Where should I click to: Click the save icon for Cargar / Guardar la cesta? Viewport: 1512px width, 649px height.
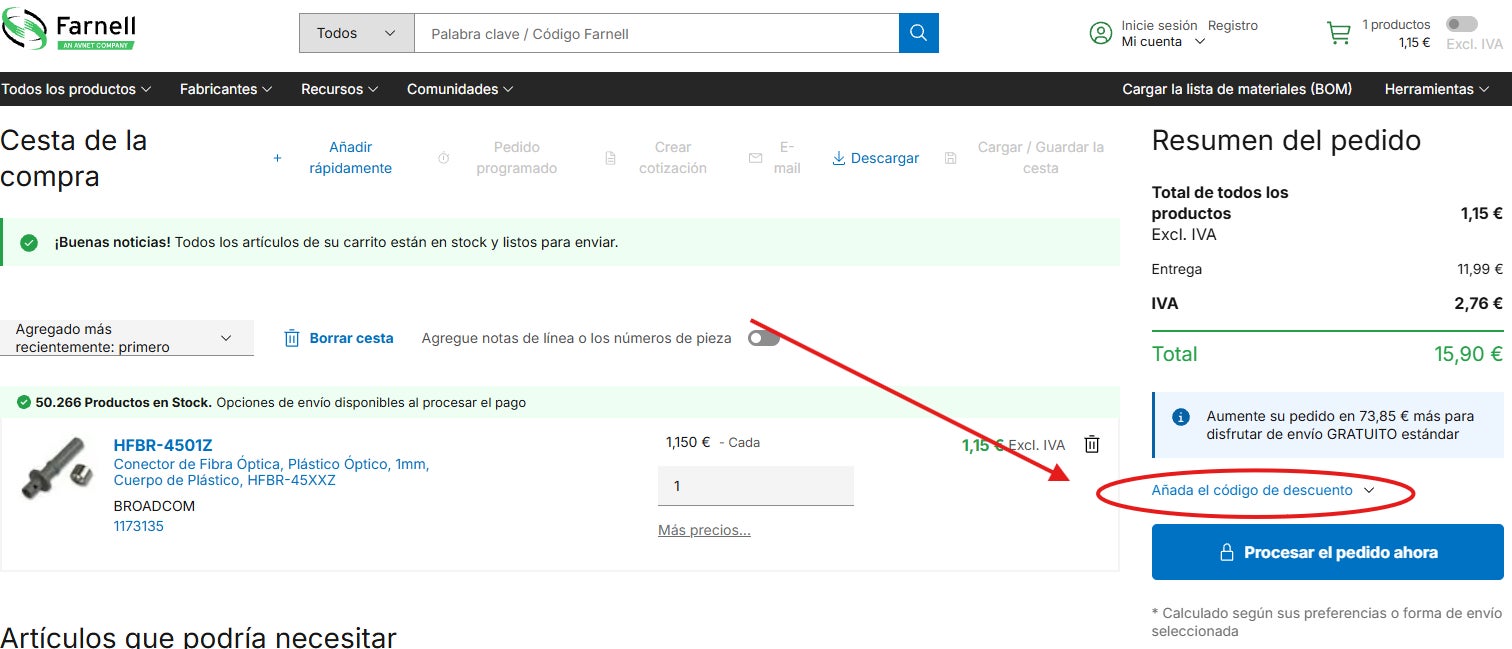click(x=951, y=158)
